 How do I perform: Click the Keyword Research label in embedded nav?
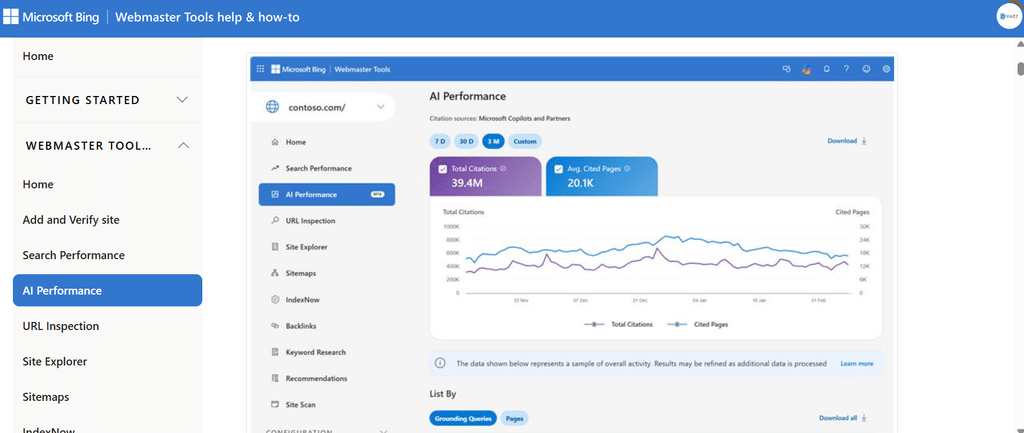pos(315,352)
